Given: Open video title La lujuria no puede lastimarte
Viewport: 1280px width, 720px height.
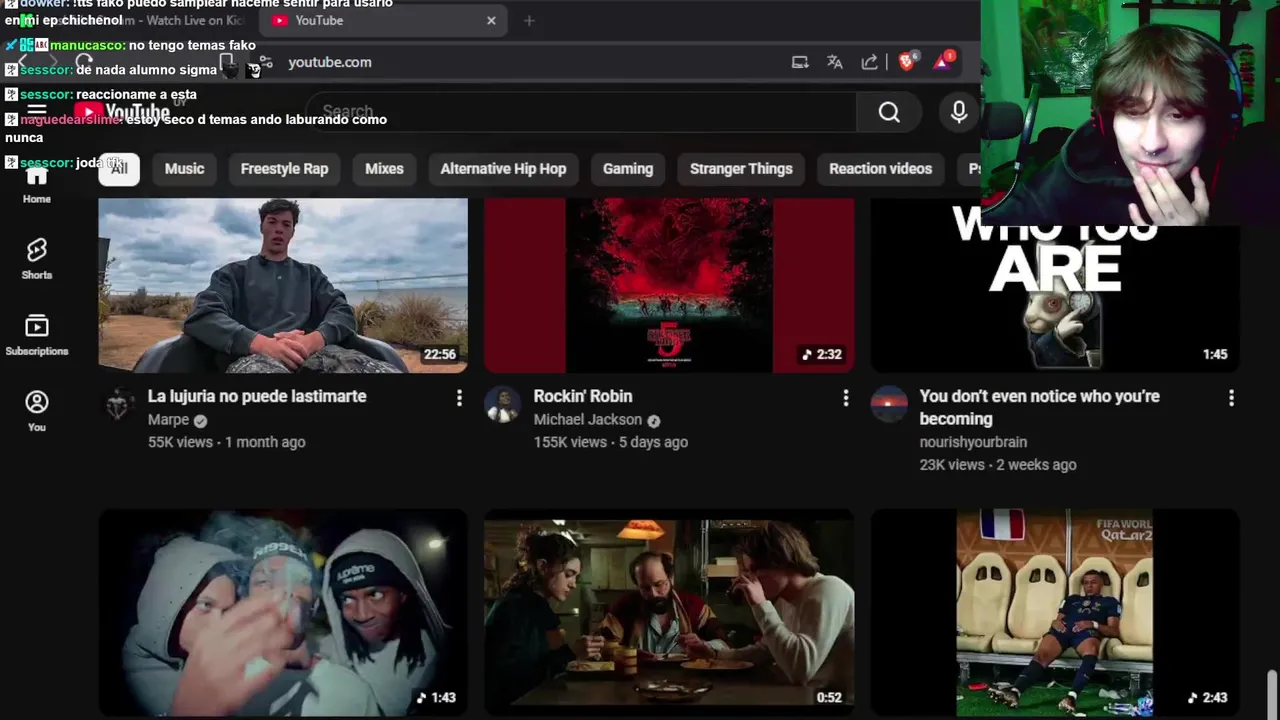Looking at the screenshot, I should click(x=257, y=396).
